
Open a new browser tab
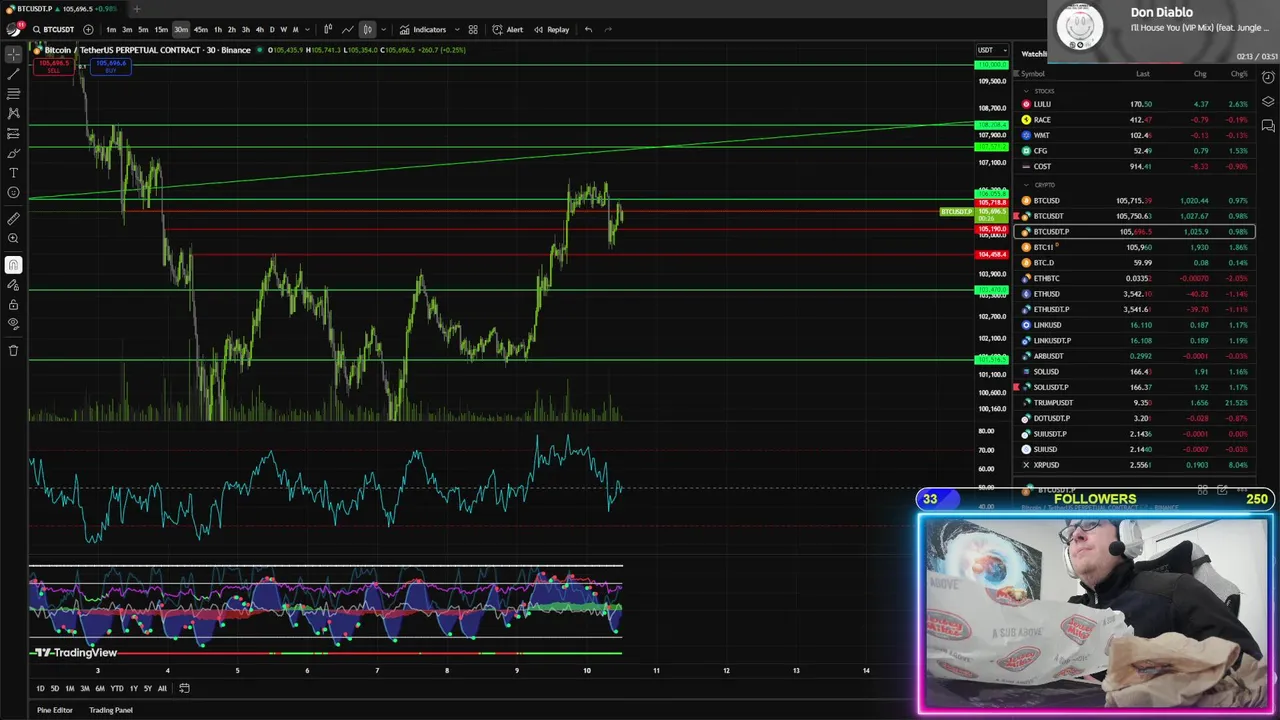click(x=136, y=9)
